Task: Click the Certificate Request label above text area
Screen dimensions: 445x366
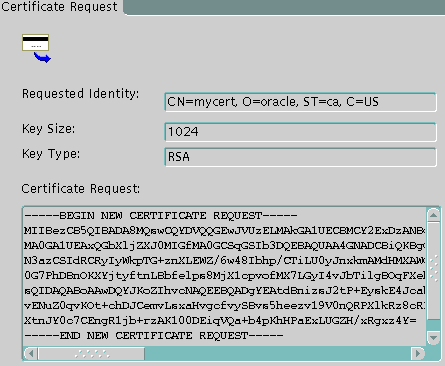Action: click(x=81, y=189)
